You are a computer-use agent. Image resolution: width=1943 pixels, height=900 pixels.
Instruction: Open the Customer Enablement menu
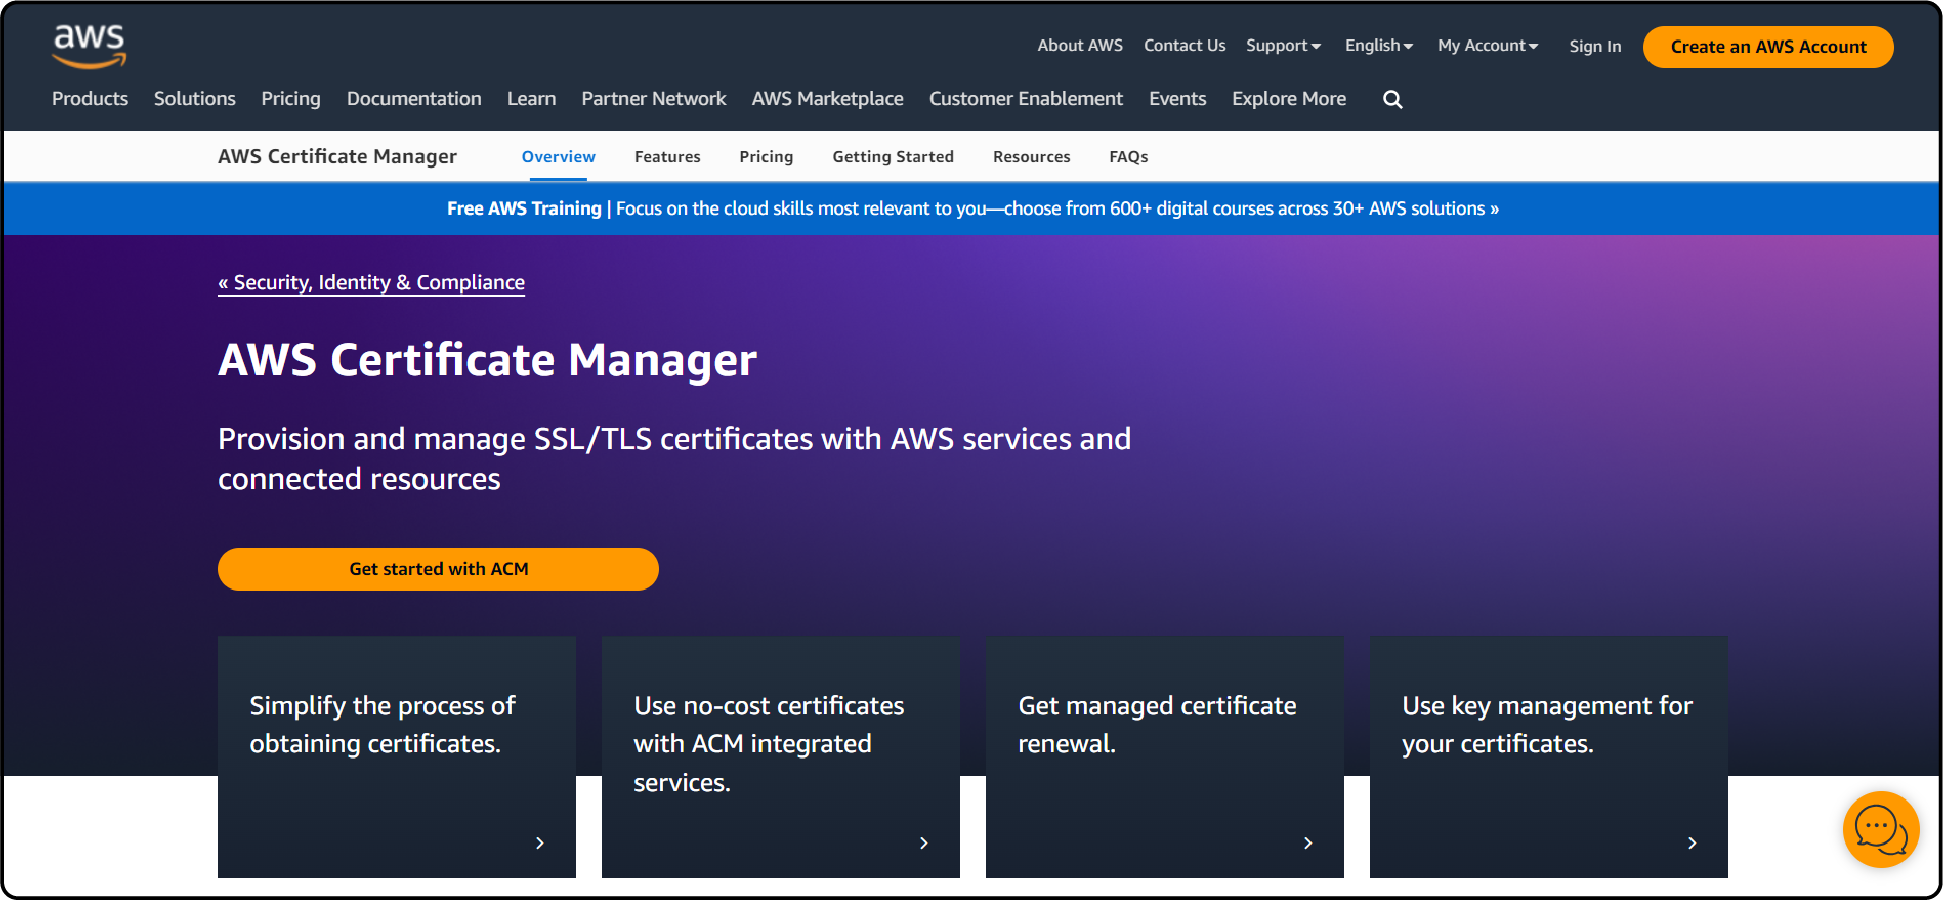coord(1026,99)
